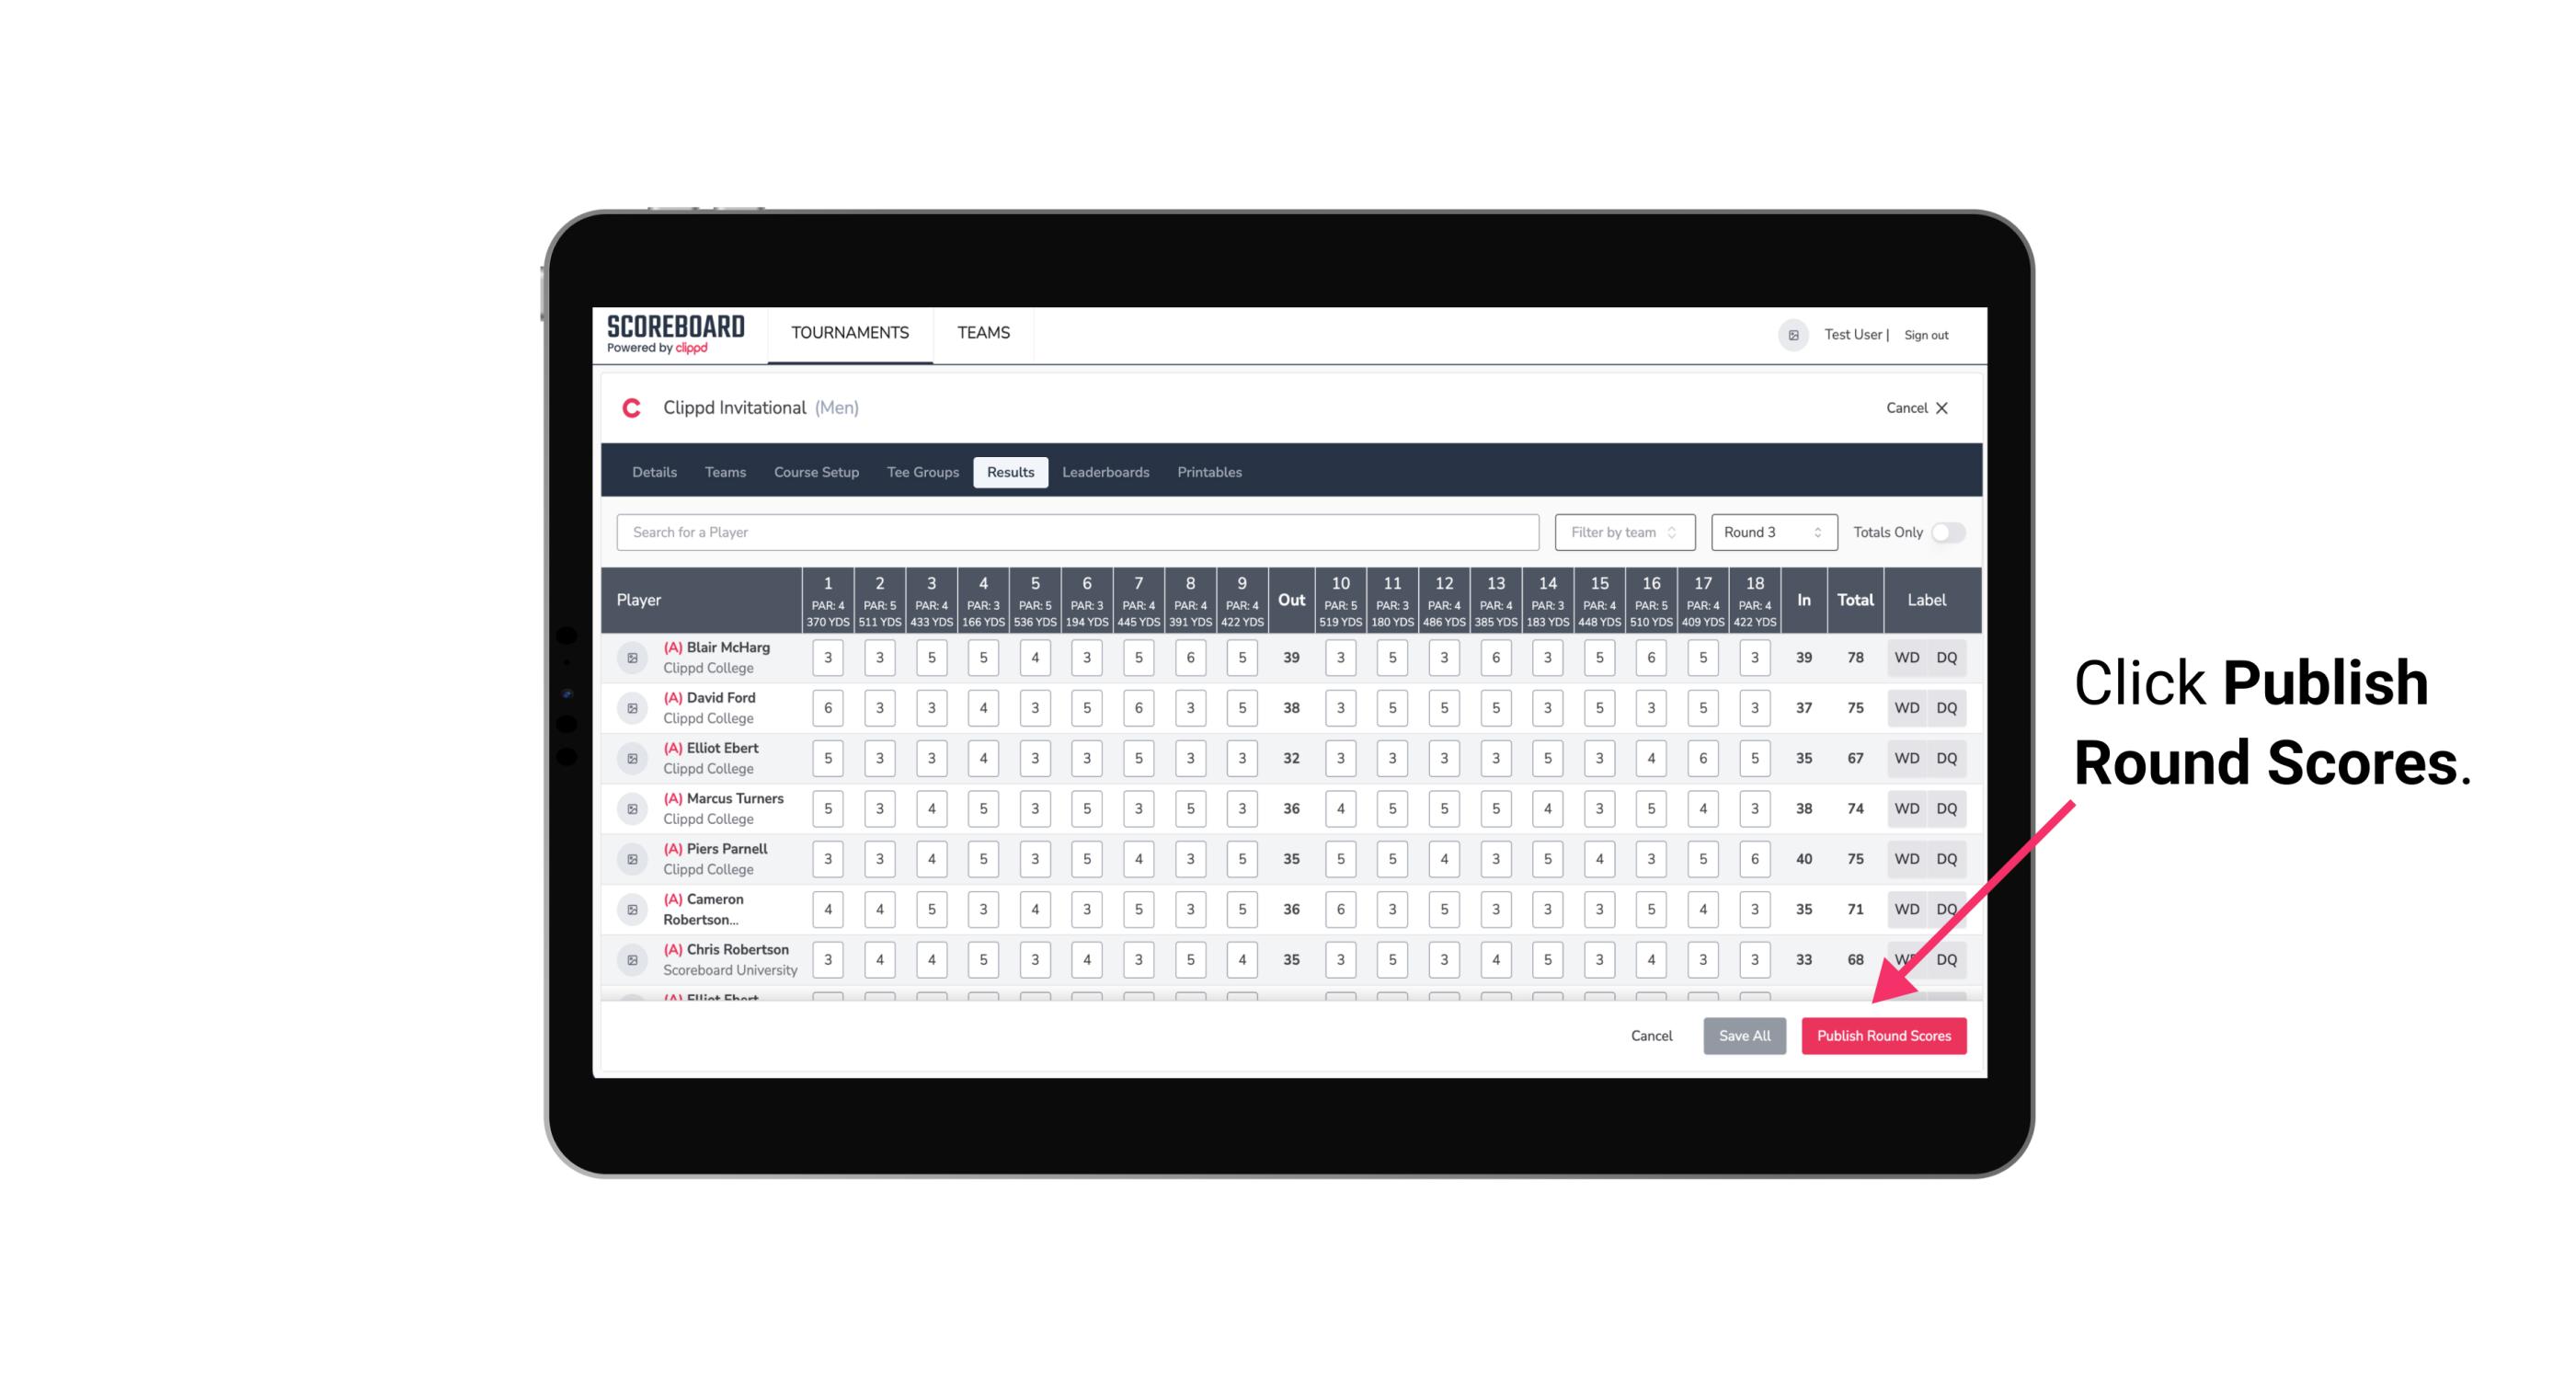Click the DQ icon for Marcus Turners
The height and width of the screenshot is (1386, 2576).
pos(1947,808)
